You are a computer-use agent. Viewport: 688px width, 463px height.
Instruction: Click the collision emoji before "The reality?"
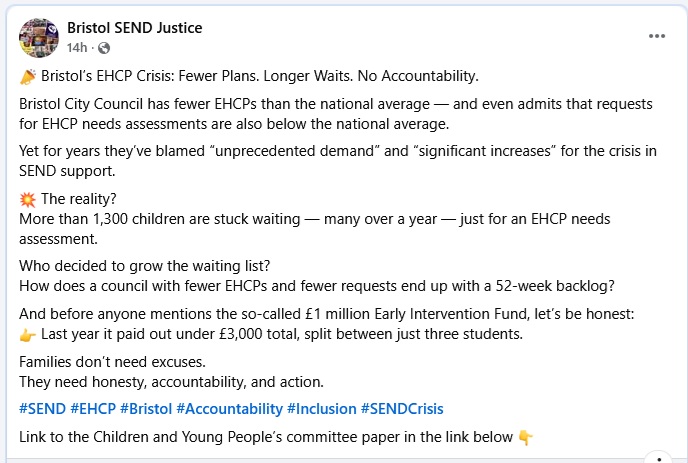tap(28, 198)
